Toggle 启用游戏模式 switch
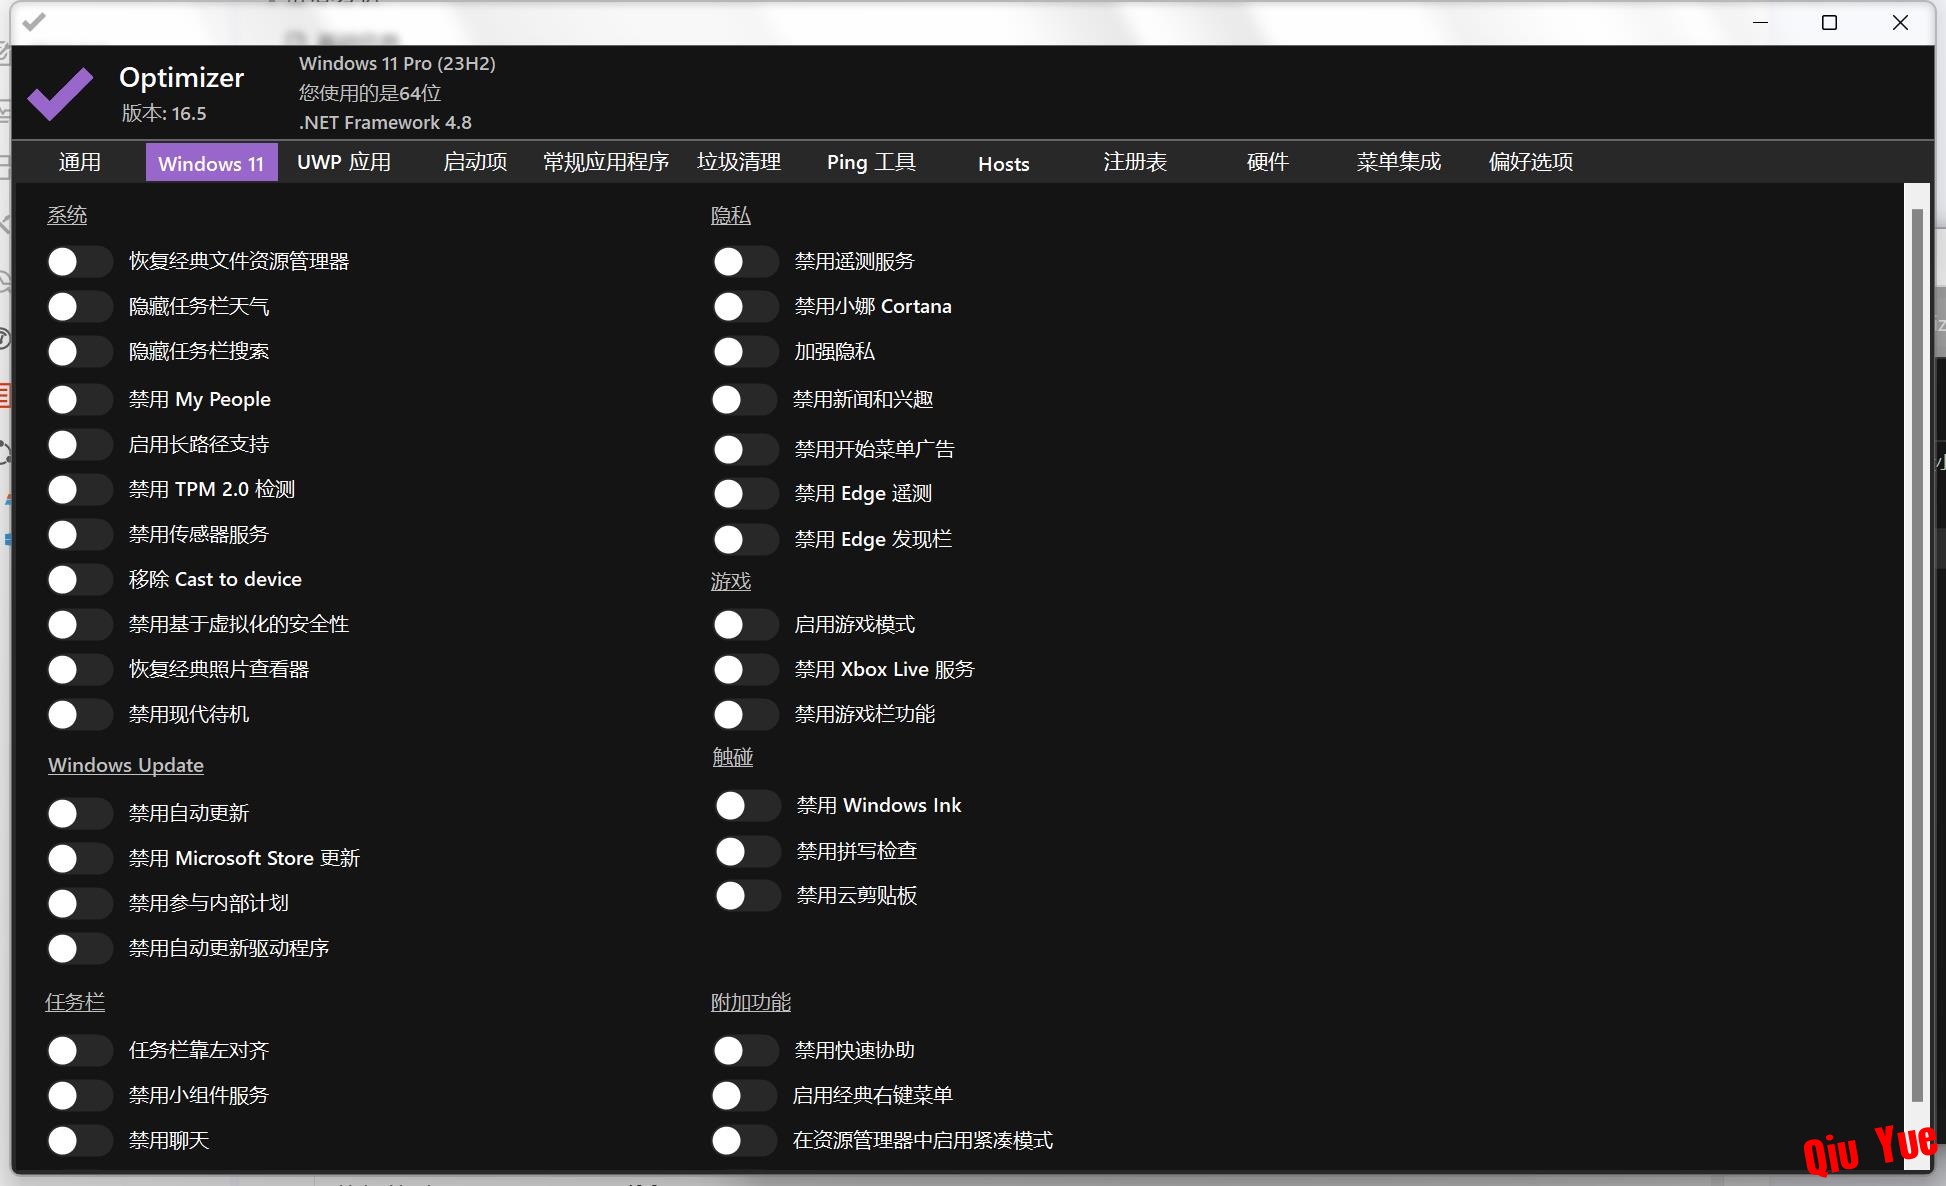This screenshot has width=1946, height=1186. [745, 625]
